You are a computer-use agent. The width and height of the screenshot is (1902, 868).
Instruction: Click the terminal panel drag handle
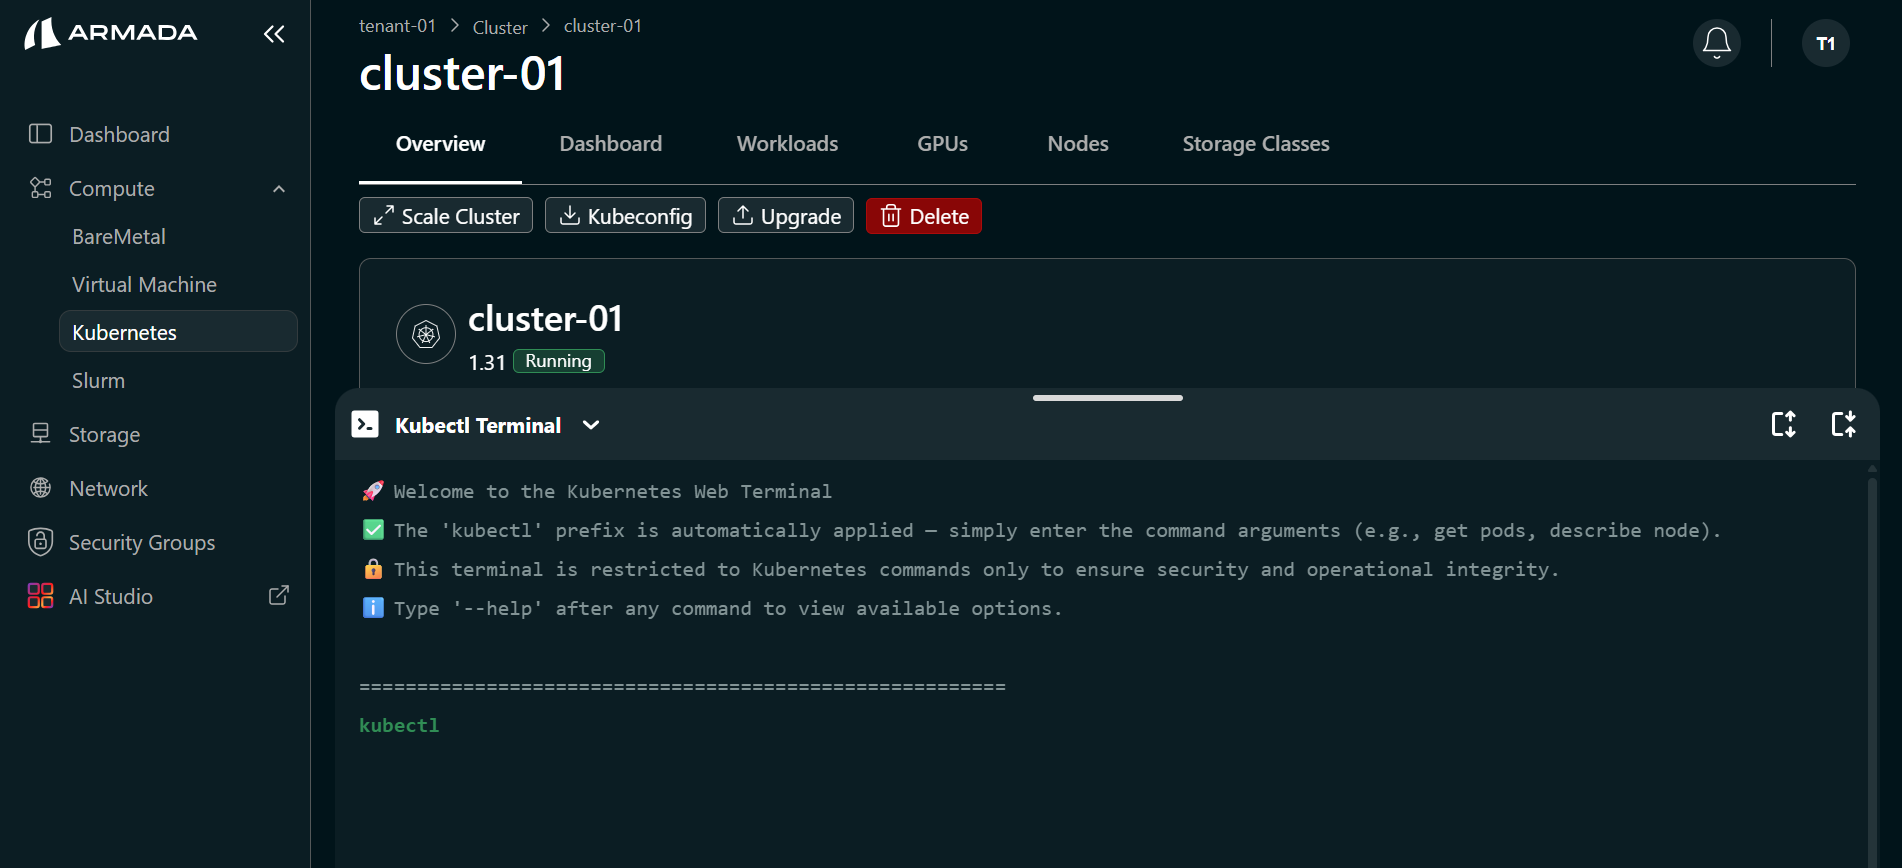(x=1108, y=398)
